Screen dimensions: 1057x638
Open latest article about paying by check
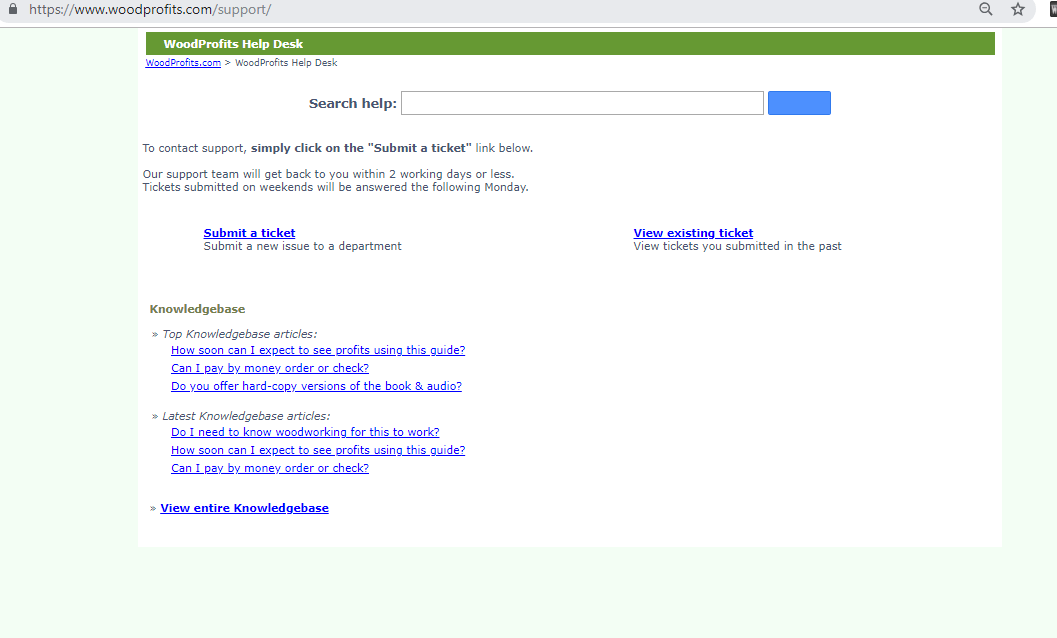point(270,468)
